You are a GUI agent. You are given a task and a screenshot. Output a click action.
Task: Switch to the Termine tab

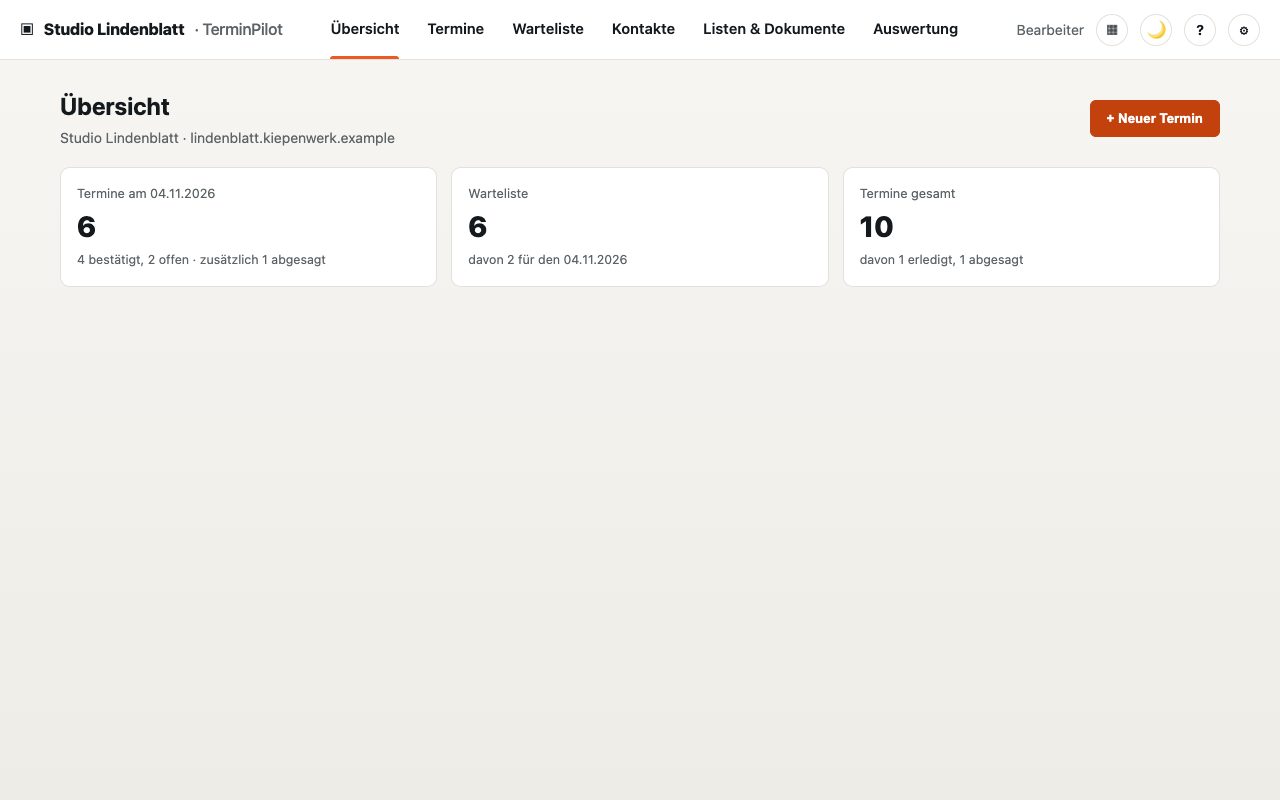pos(456,29)
